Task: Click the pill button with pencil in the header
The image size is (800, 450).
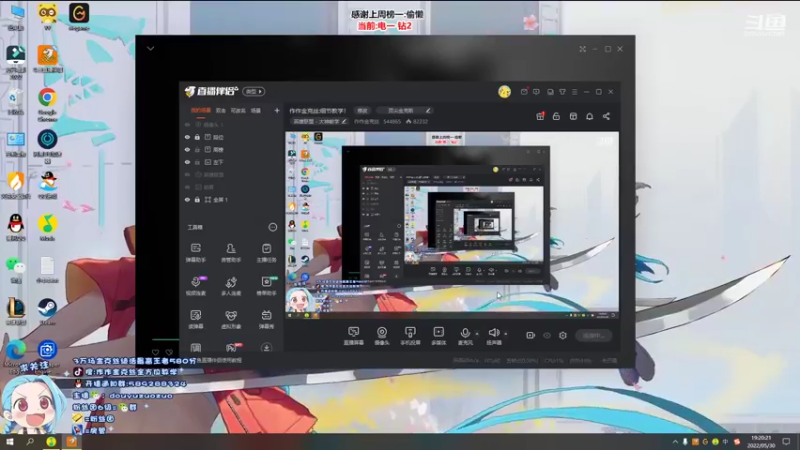Action: (x=406, y=110)
